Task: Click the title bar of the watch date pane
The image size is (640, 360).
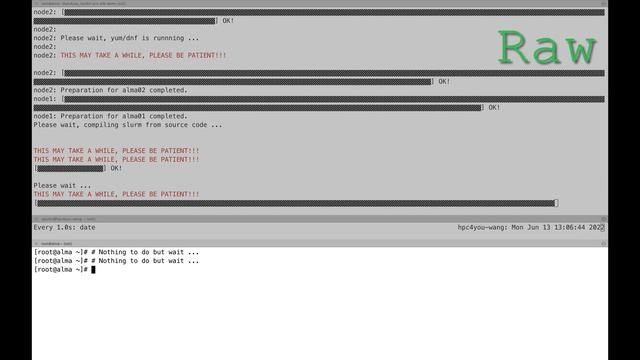Action: coord(320,219)
